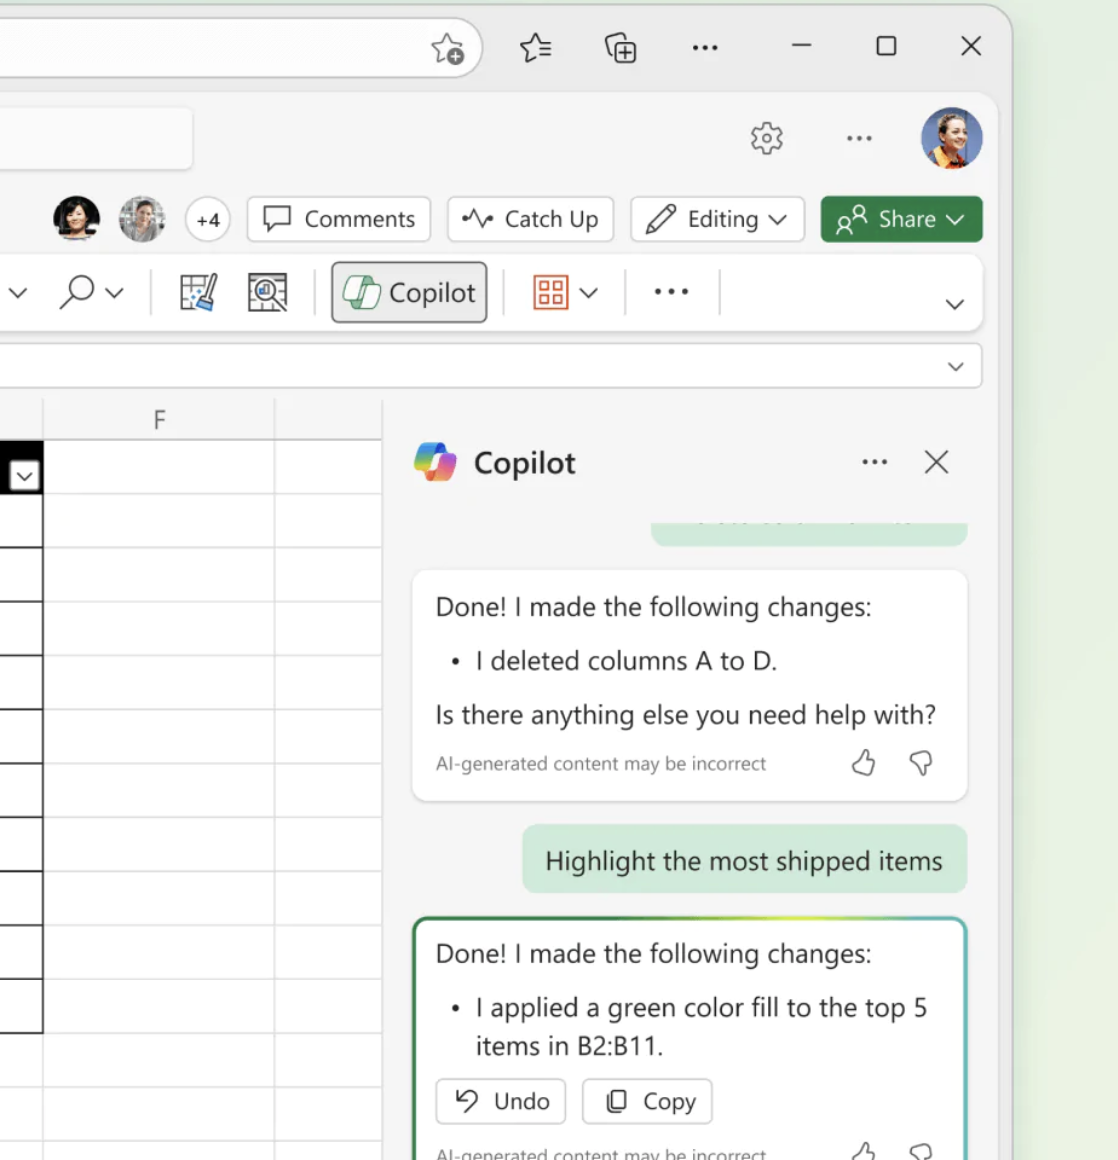Image resolution: width=1118 pixels, height=1160 pixels.
Task: Open ribbon overflow three-dot menu
Action: click(x=671, y=291)
